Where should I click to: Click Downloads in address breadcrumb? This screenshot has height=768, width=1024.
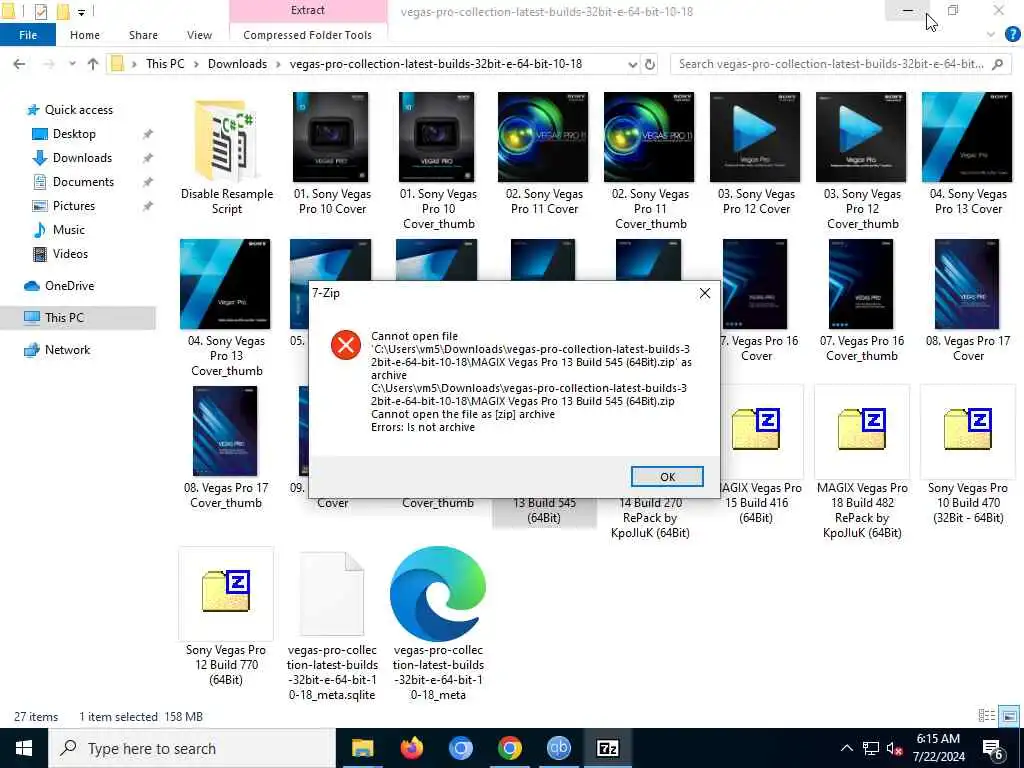tap(237, 64)
